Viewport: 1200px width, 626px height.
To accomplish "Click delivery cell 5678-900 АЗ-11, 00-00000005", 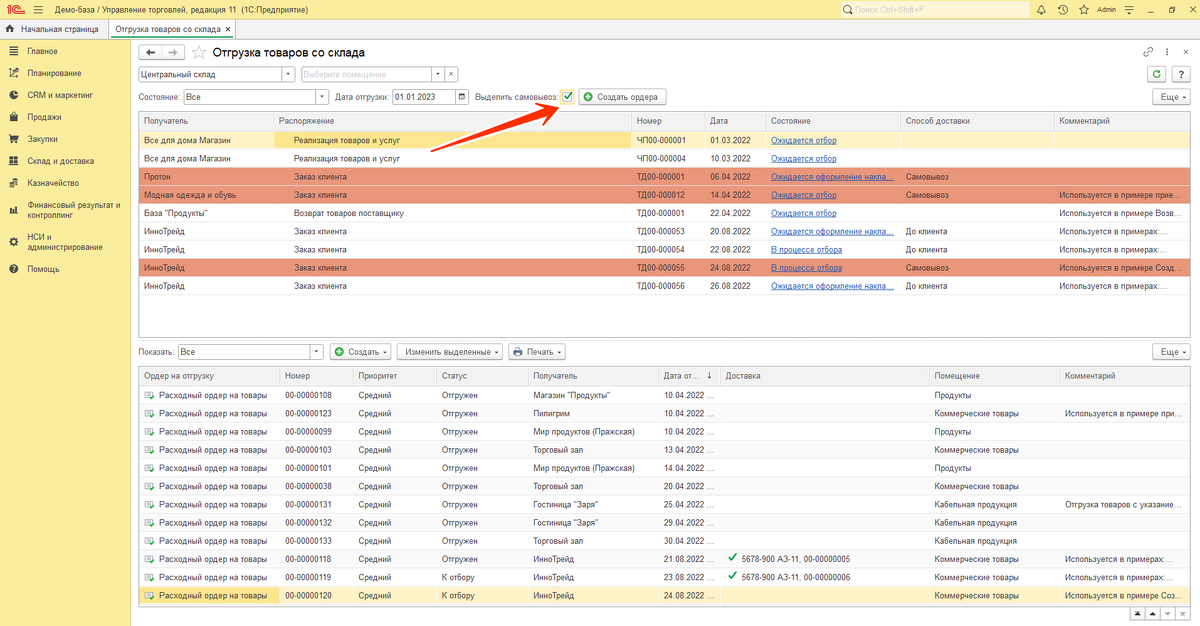I will [x=825, y=559].
